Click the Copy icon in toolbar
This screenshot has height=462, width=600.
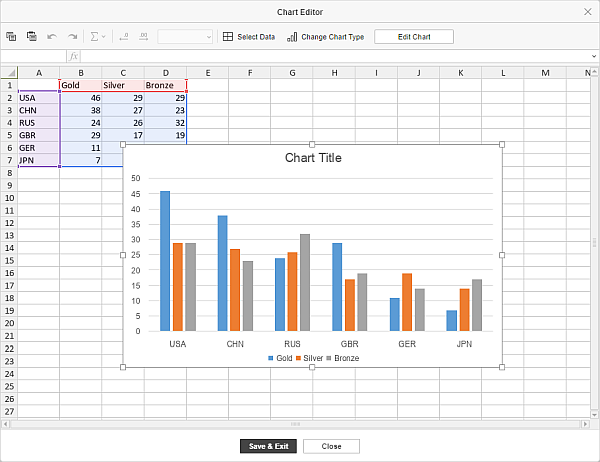tap(11, 36)
